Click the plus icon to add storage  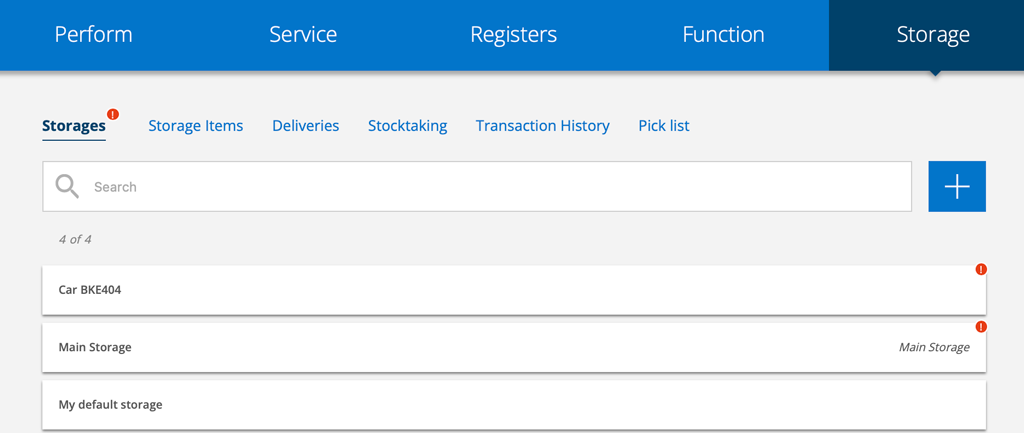pyautogui.click(x=956, y=186)
